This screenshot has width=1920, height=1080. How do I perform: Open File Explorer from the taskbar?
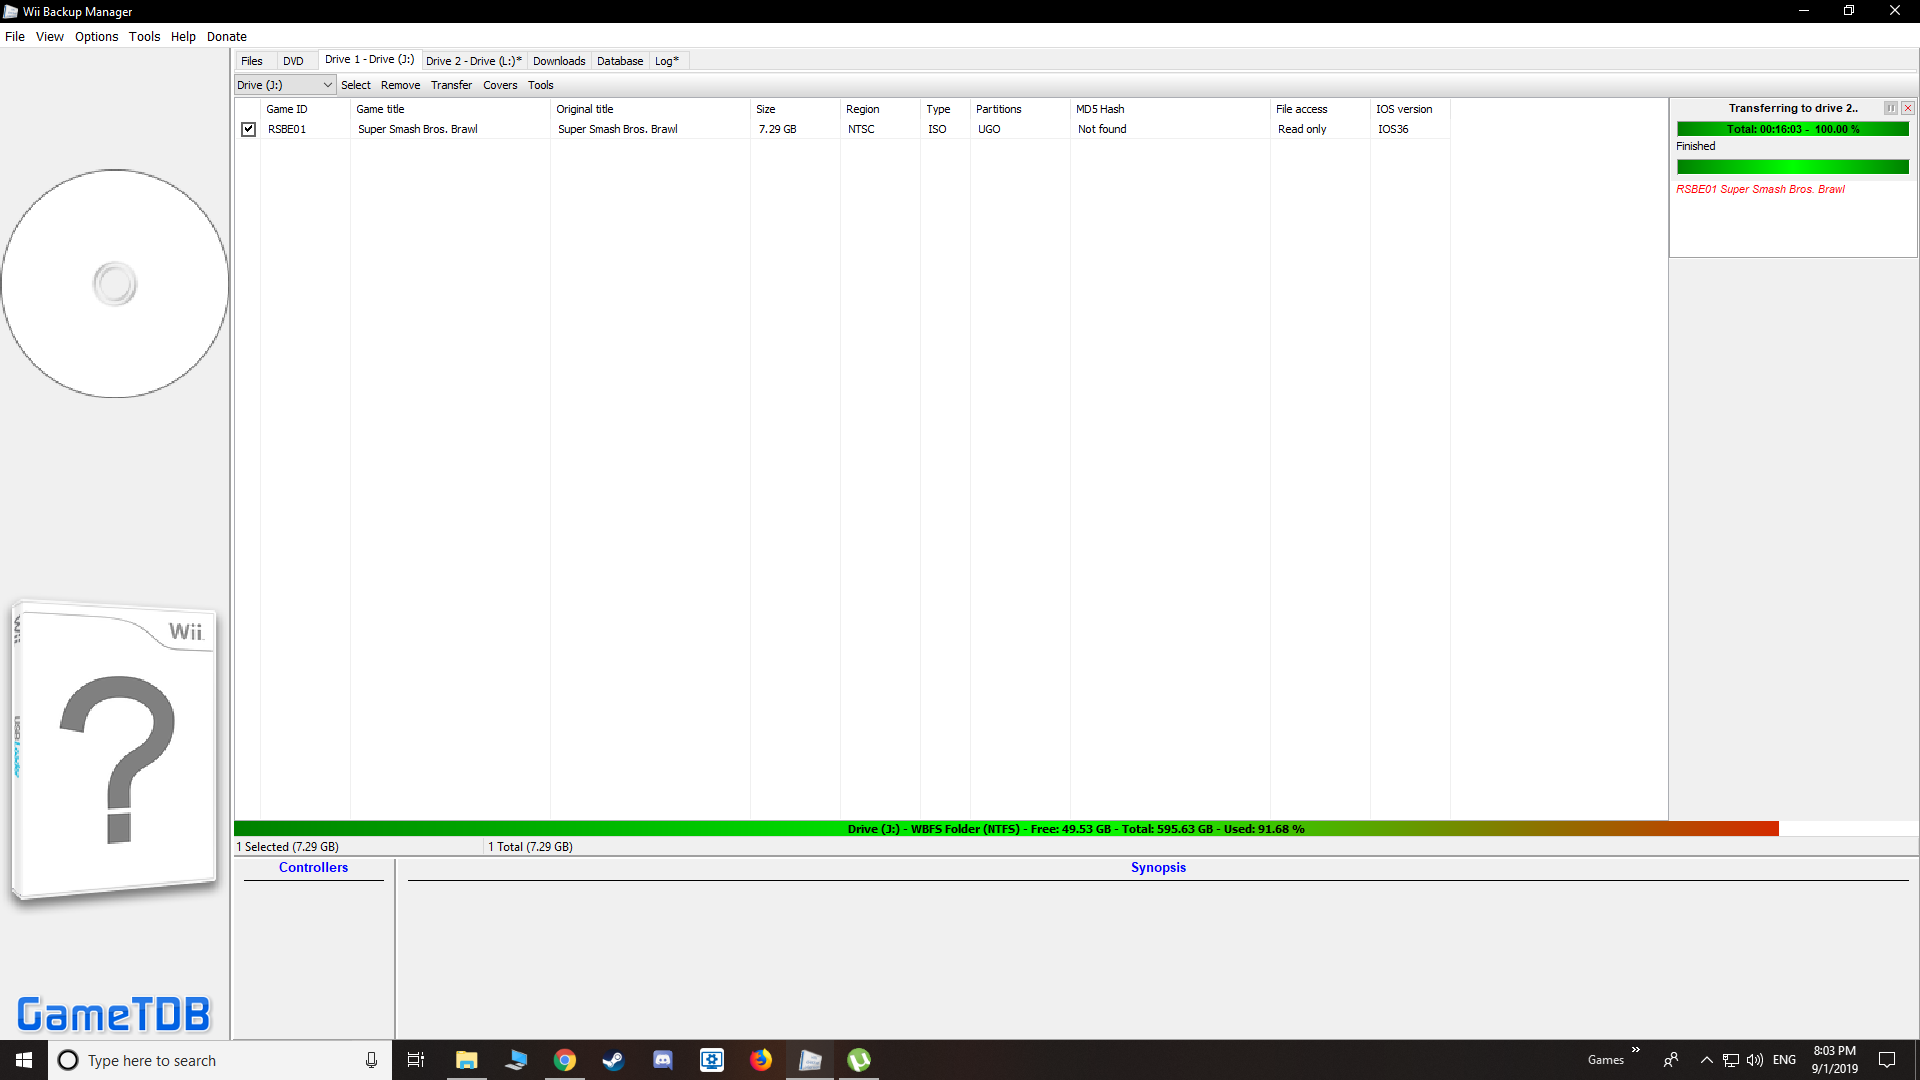[x=466, y=1060]
